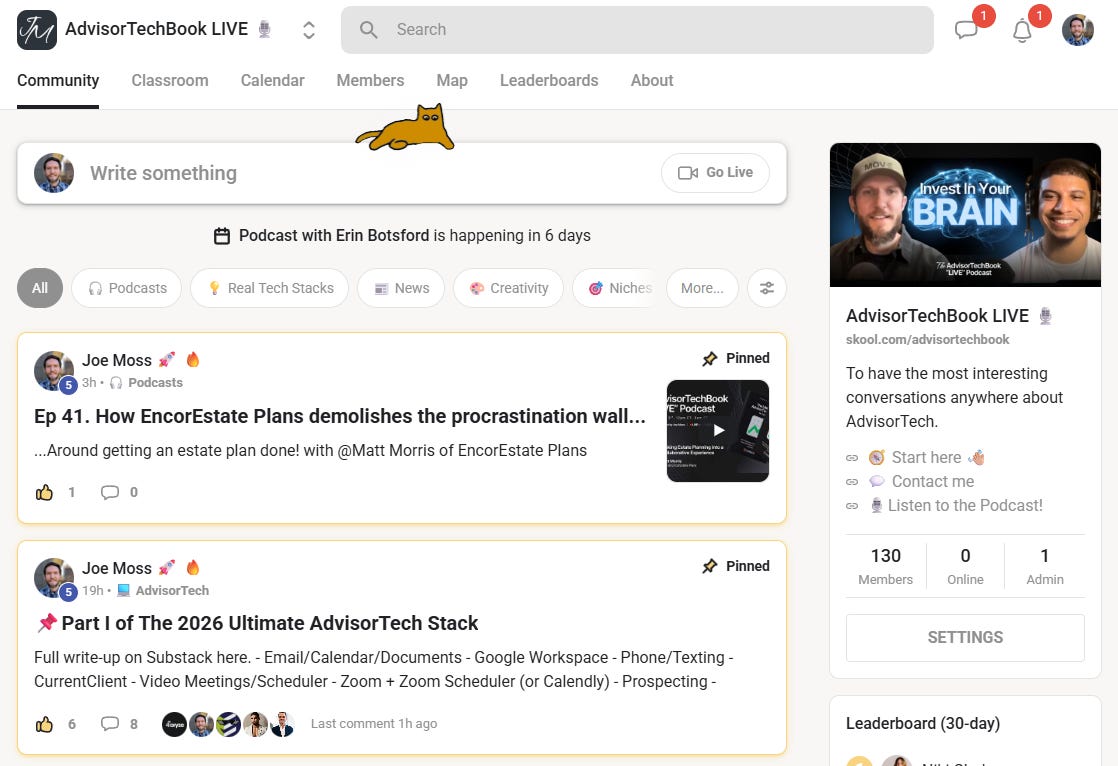
Task: Open the Invest In Your Brain cover image
Action: pyautogui.click(x=965, y=215)
